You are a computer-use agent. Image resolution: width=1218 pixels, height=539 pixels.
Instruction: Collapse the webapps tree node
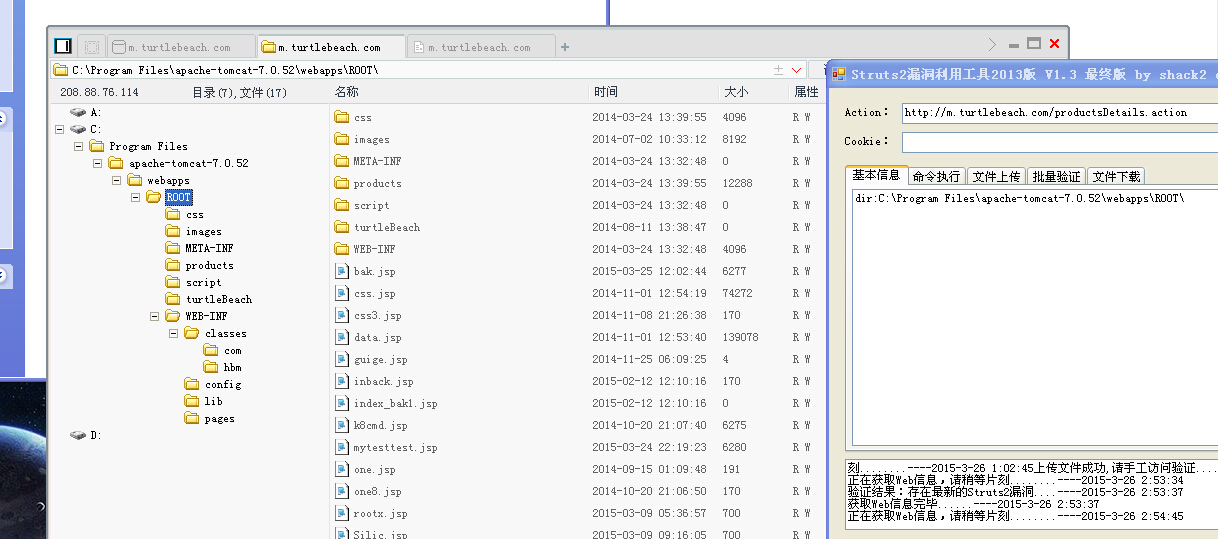pyautogui.click(x=117, y=180)
